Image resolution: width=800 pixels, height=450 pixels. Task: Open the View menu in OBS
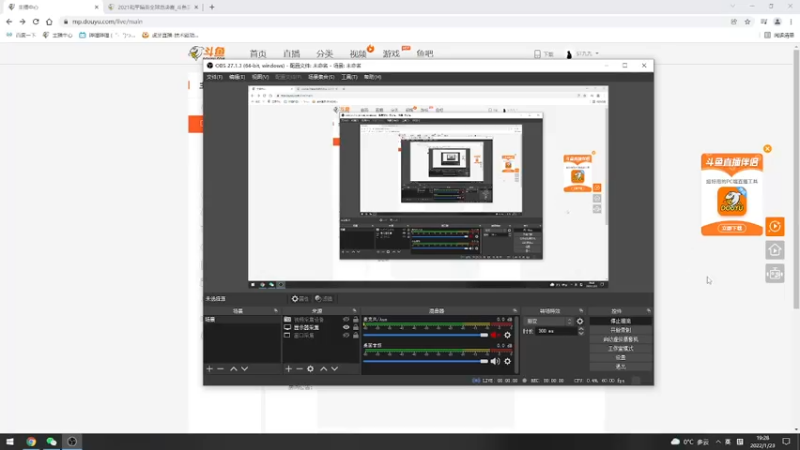pyautogui.click(x=260, y=77)
